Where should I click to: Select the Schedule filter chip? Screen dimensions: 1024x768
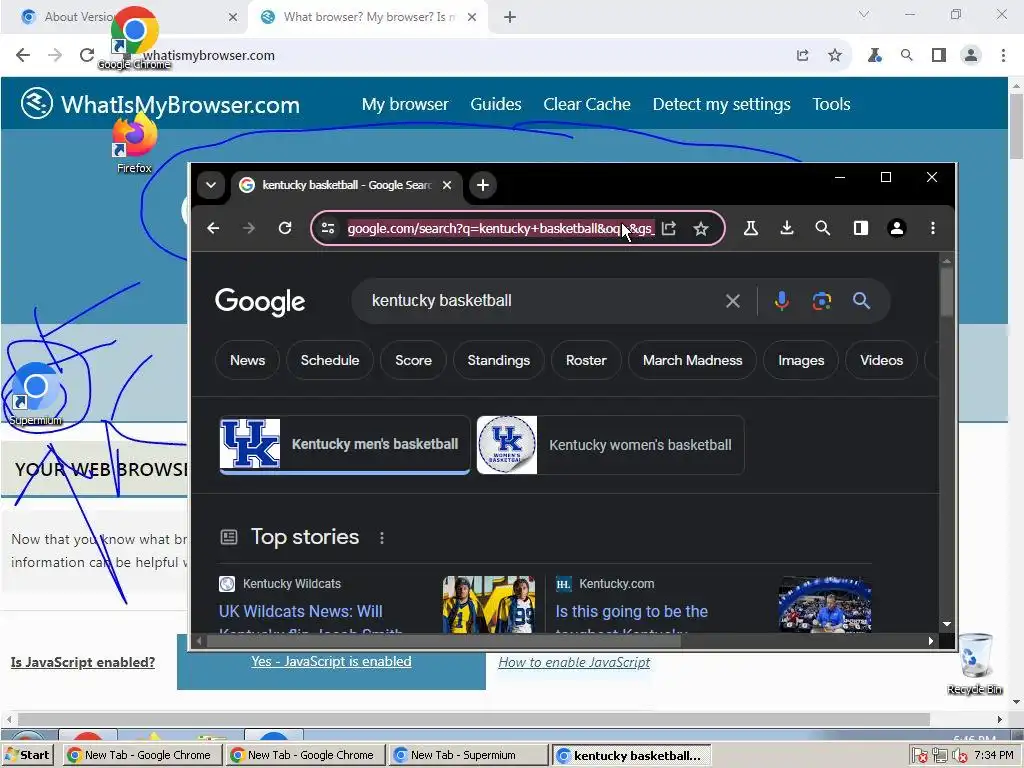click(x=330, y=360)
